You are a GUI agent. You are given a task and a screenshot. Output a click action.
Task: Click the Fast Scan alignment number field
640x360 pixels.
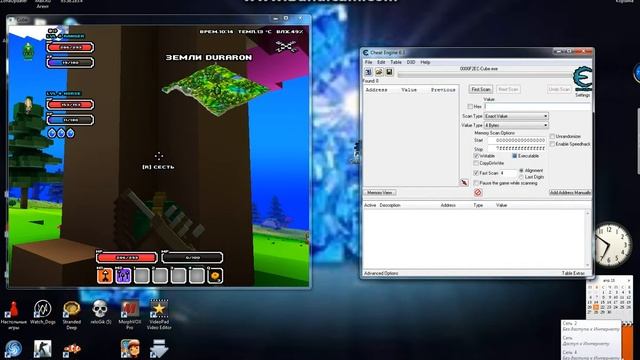(x=508, y=173)
